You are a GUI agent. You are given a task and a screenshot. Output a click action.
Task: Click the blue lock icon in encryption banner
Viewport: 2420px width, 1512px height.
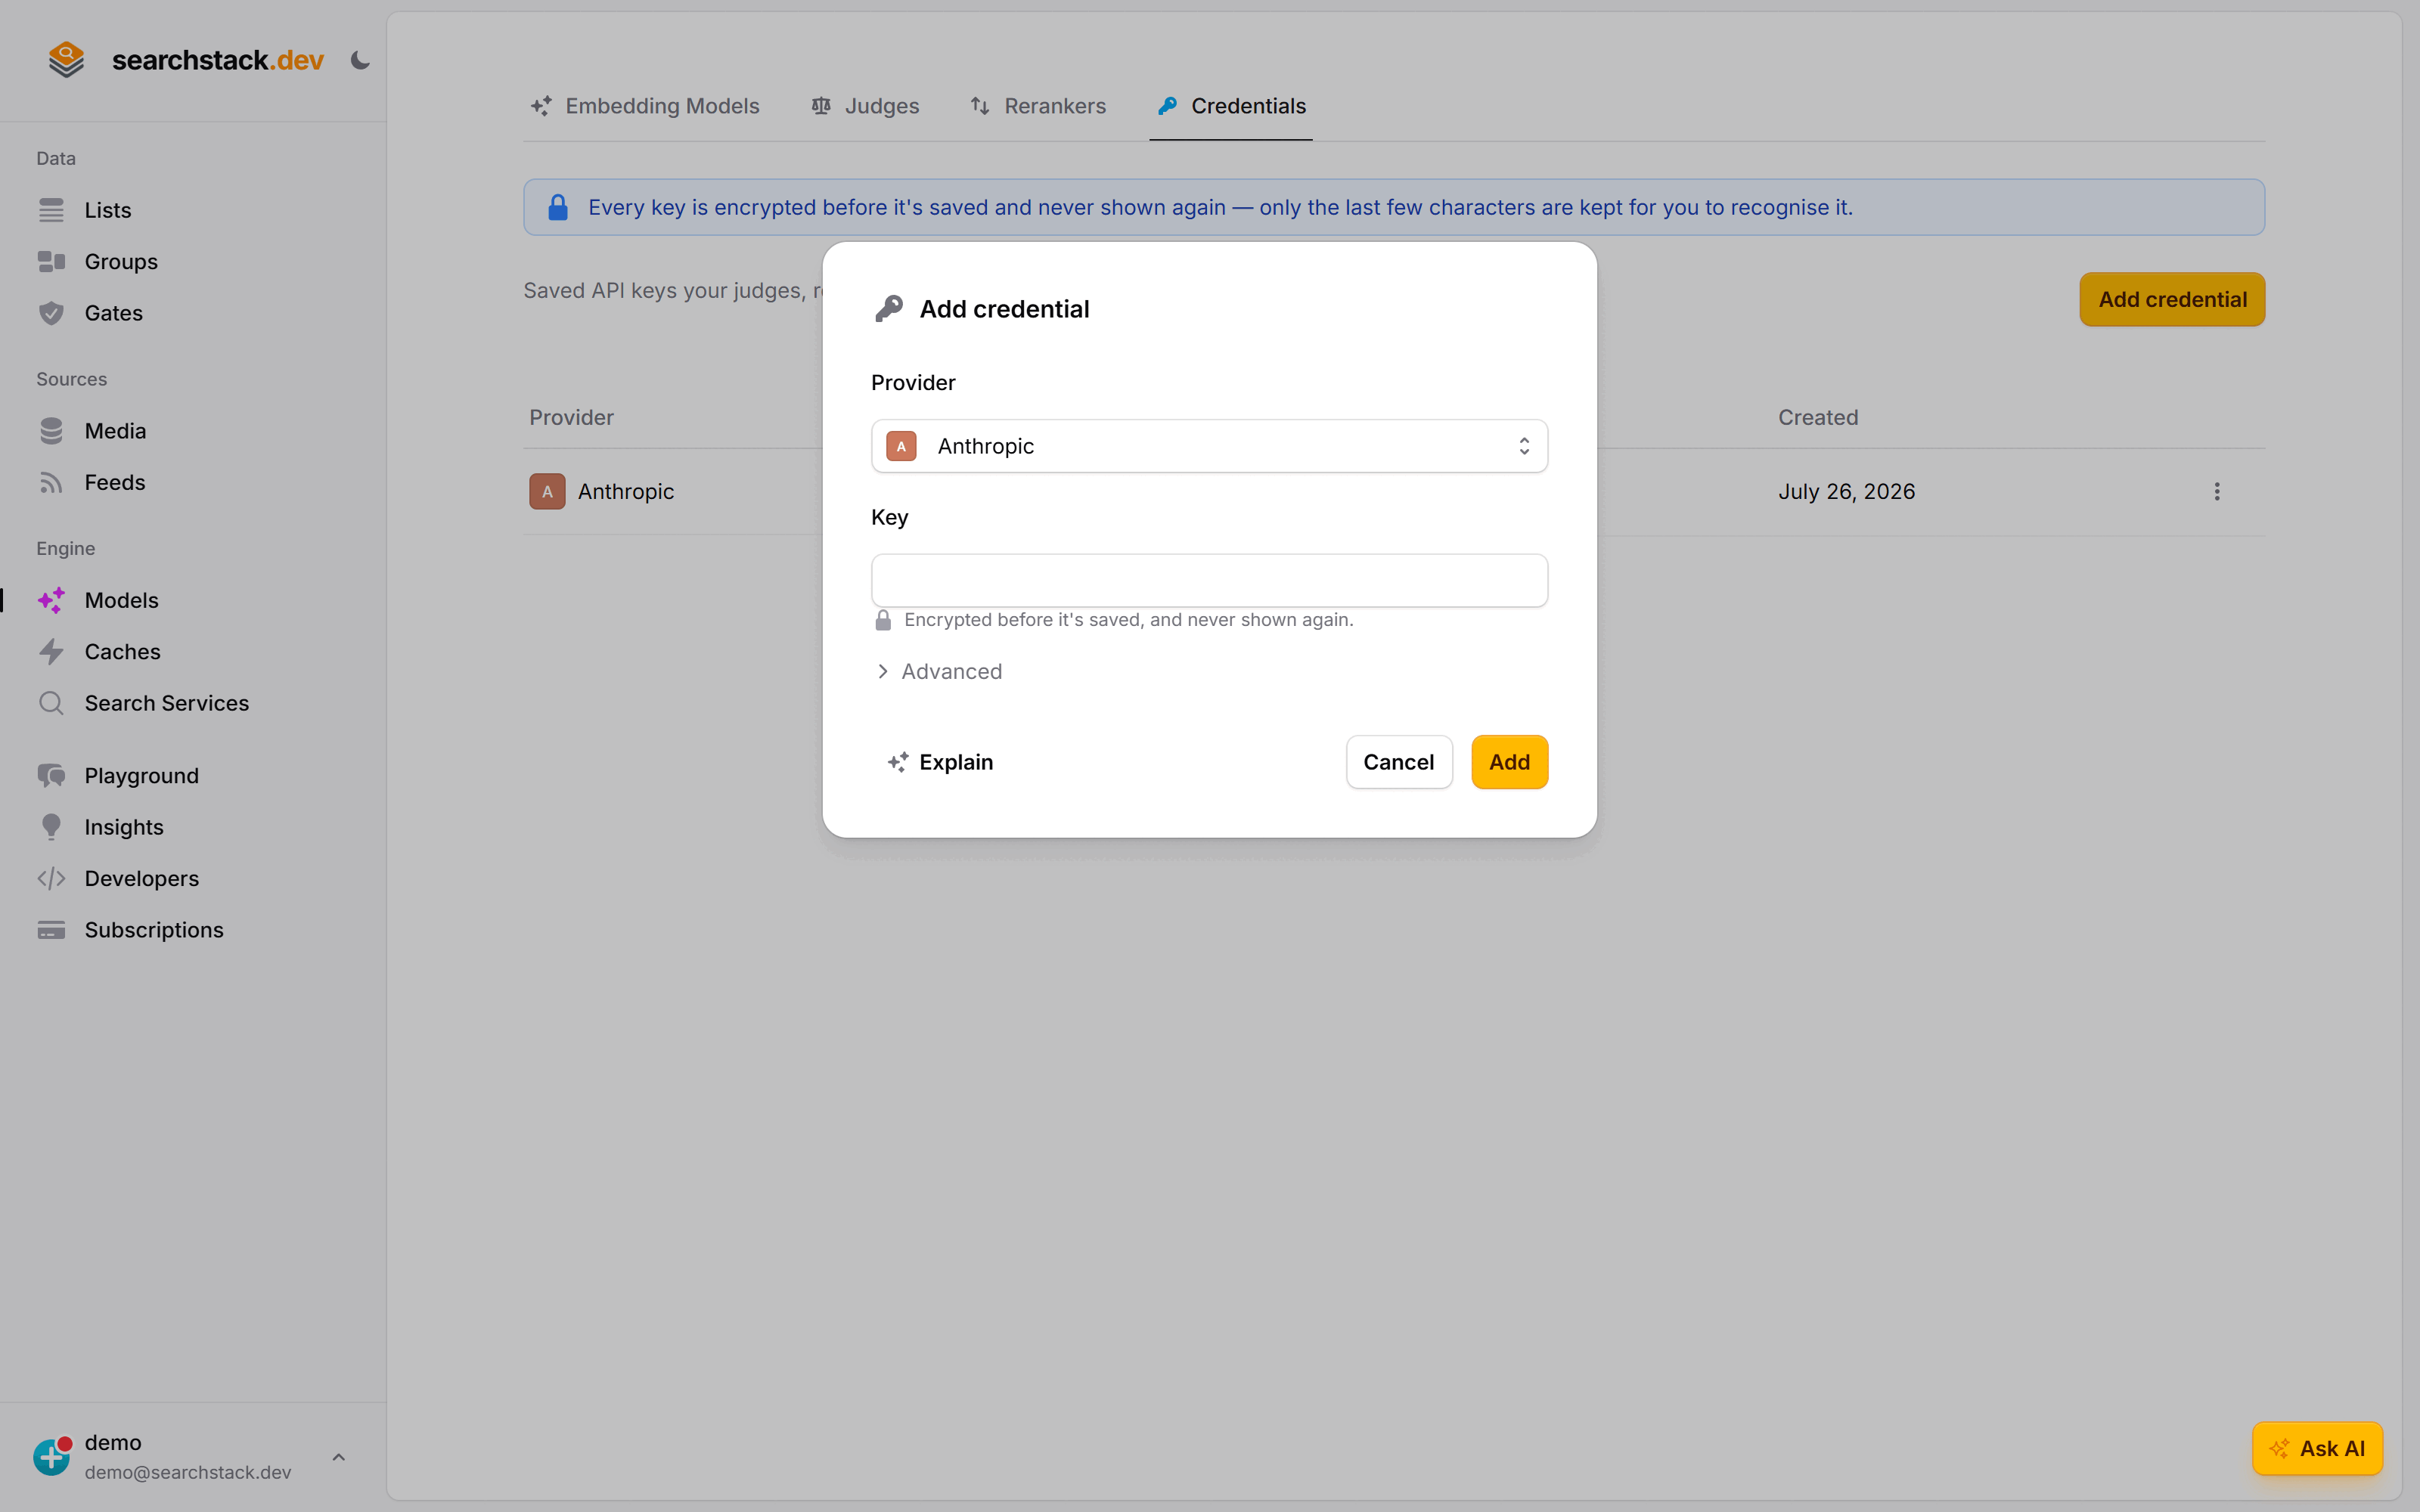tap(558, 207)
